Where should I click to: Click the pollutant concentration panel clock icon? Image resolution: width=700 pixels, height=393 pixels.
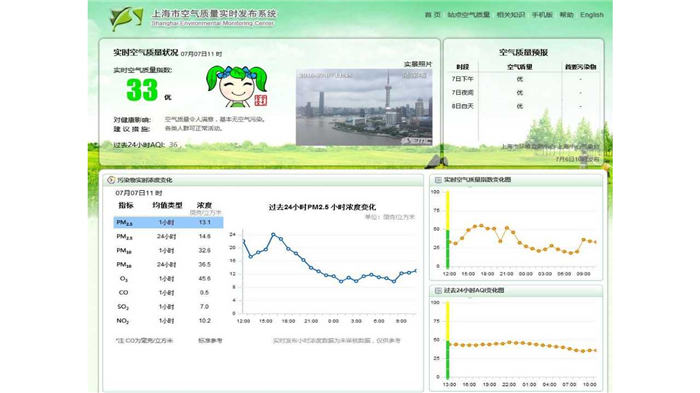pos(111,180)
